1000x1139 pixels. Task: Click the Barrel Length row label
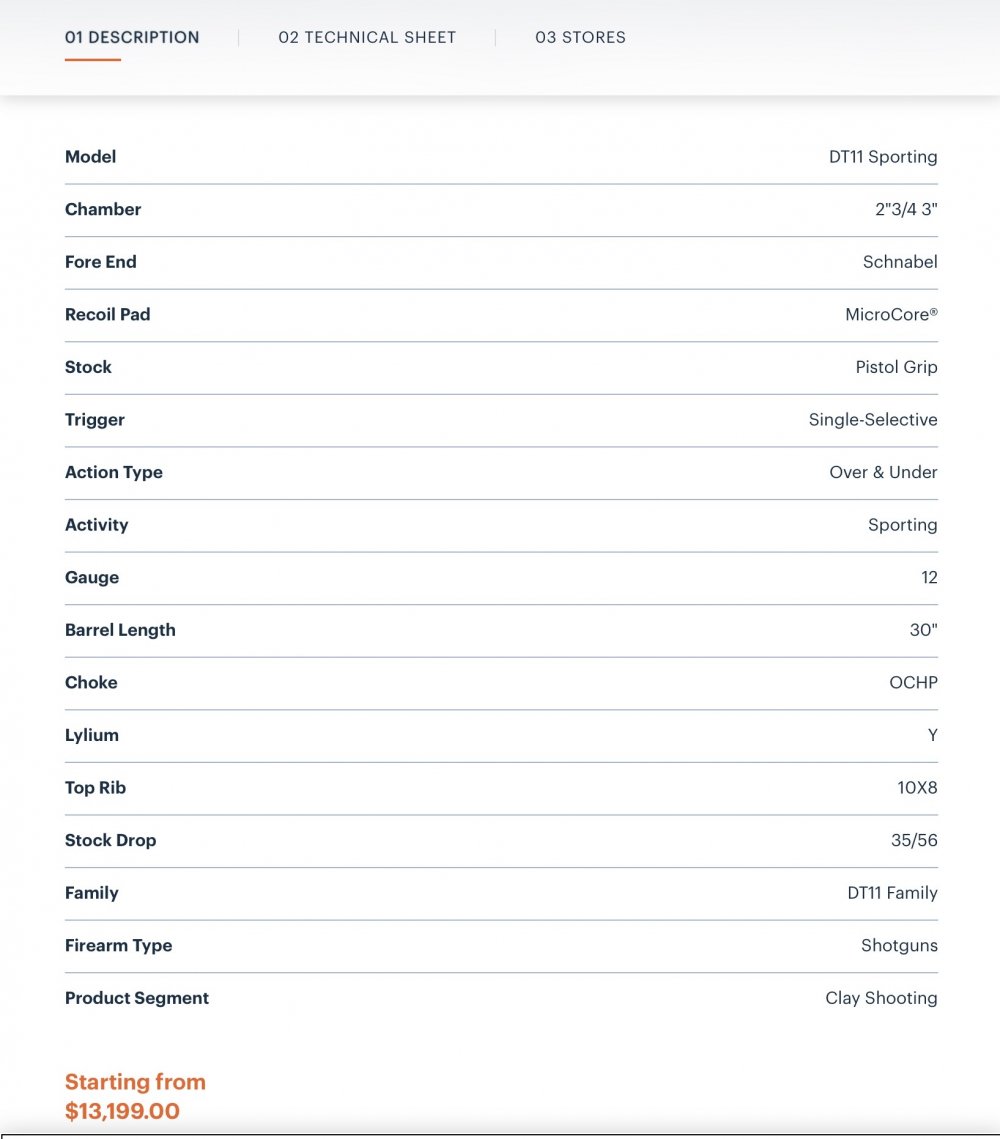(120, 630)
